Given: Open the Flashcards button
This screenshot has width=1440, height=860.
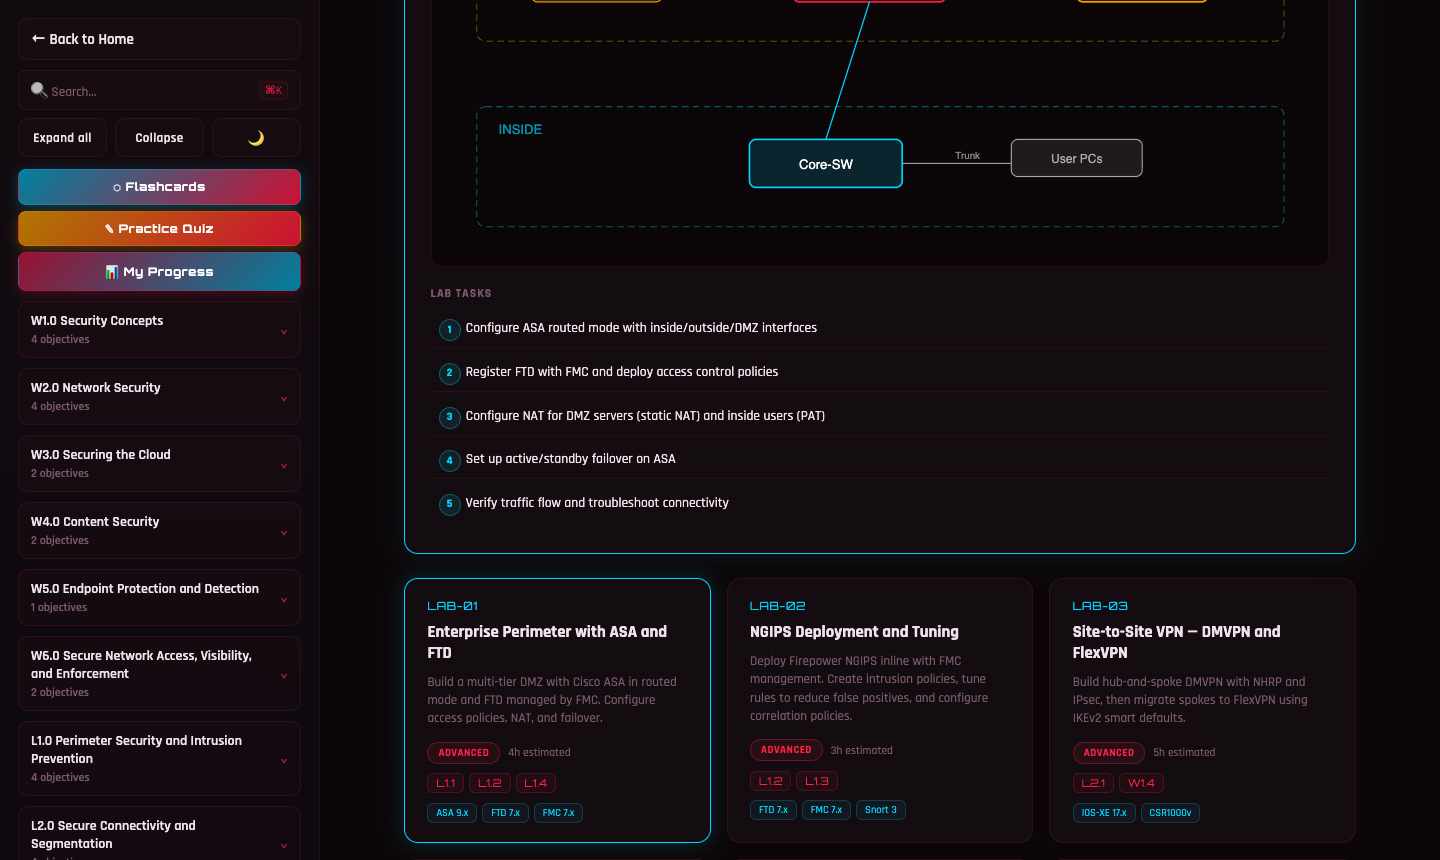Looking at the screenshot, I should pyautogui.click(x=159, y=187).
